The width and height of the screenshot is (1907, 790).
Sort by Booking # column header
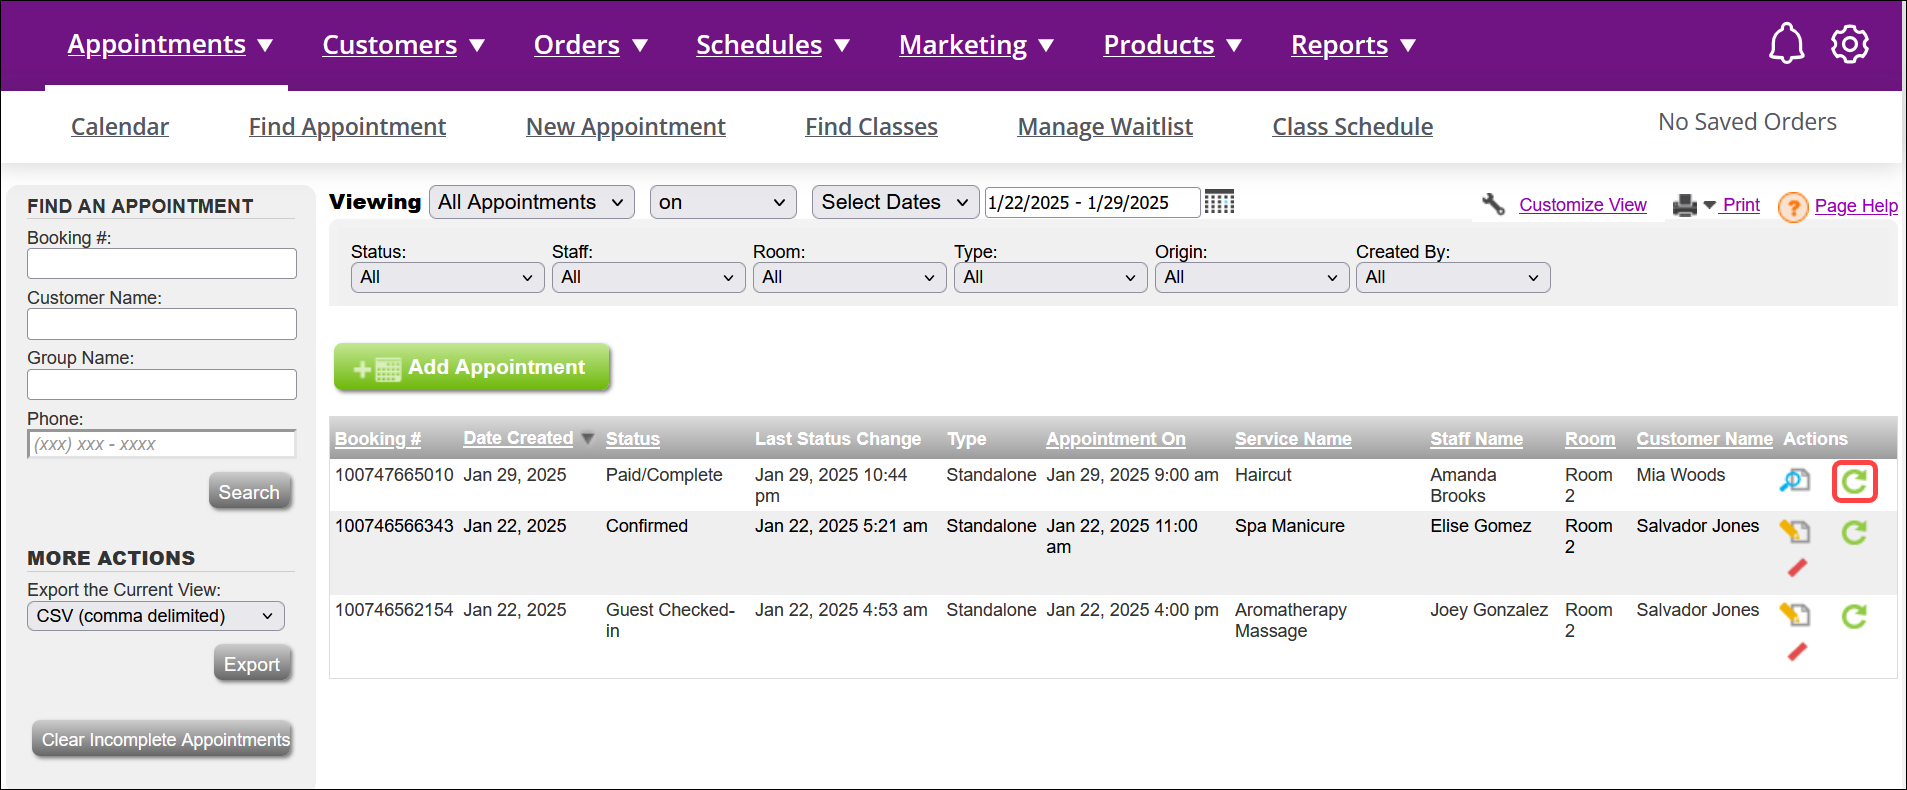pos(378,439)
